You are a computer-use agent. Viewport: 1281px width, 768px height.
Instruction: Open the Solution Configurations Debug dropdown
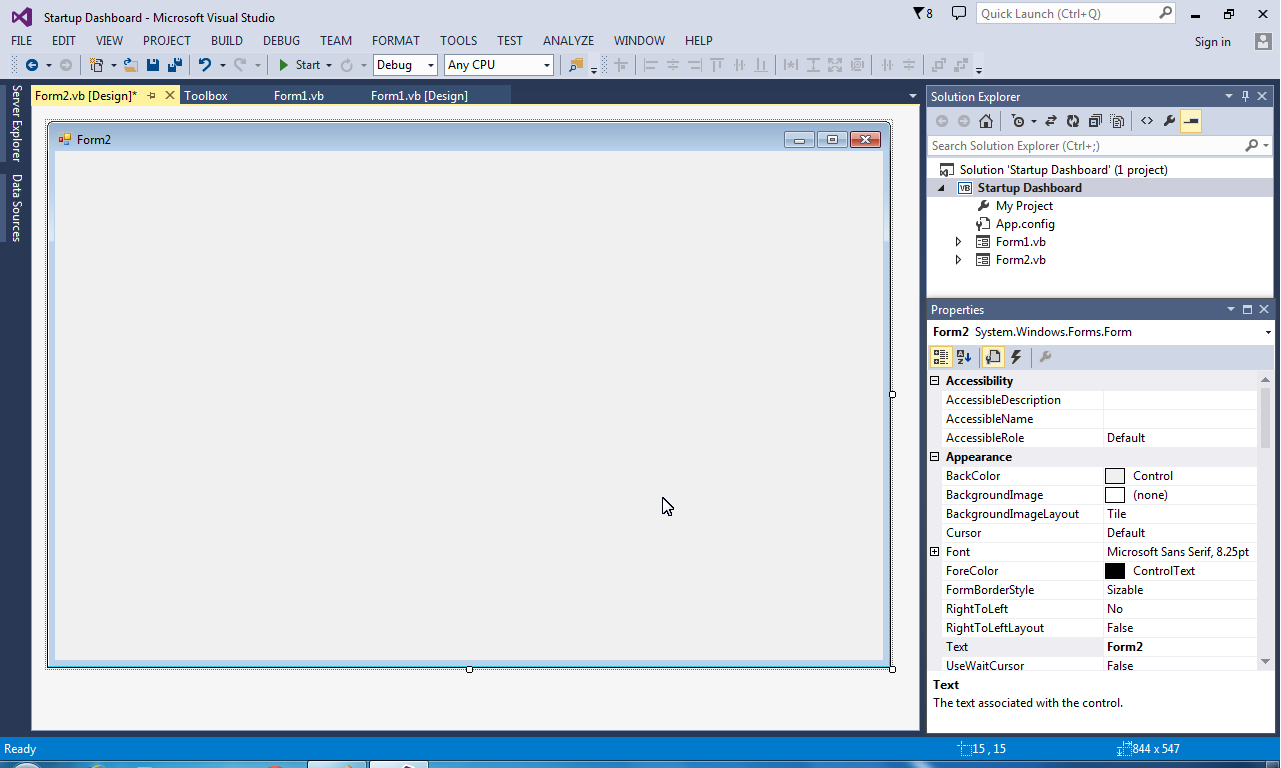tap(406, 65)
